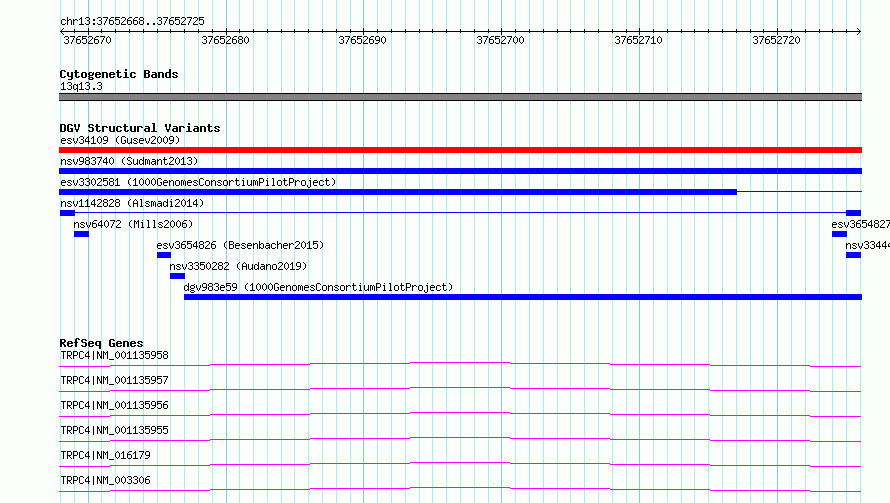
Task: Open dgv983e59 variant label
Action: [318, 287]
